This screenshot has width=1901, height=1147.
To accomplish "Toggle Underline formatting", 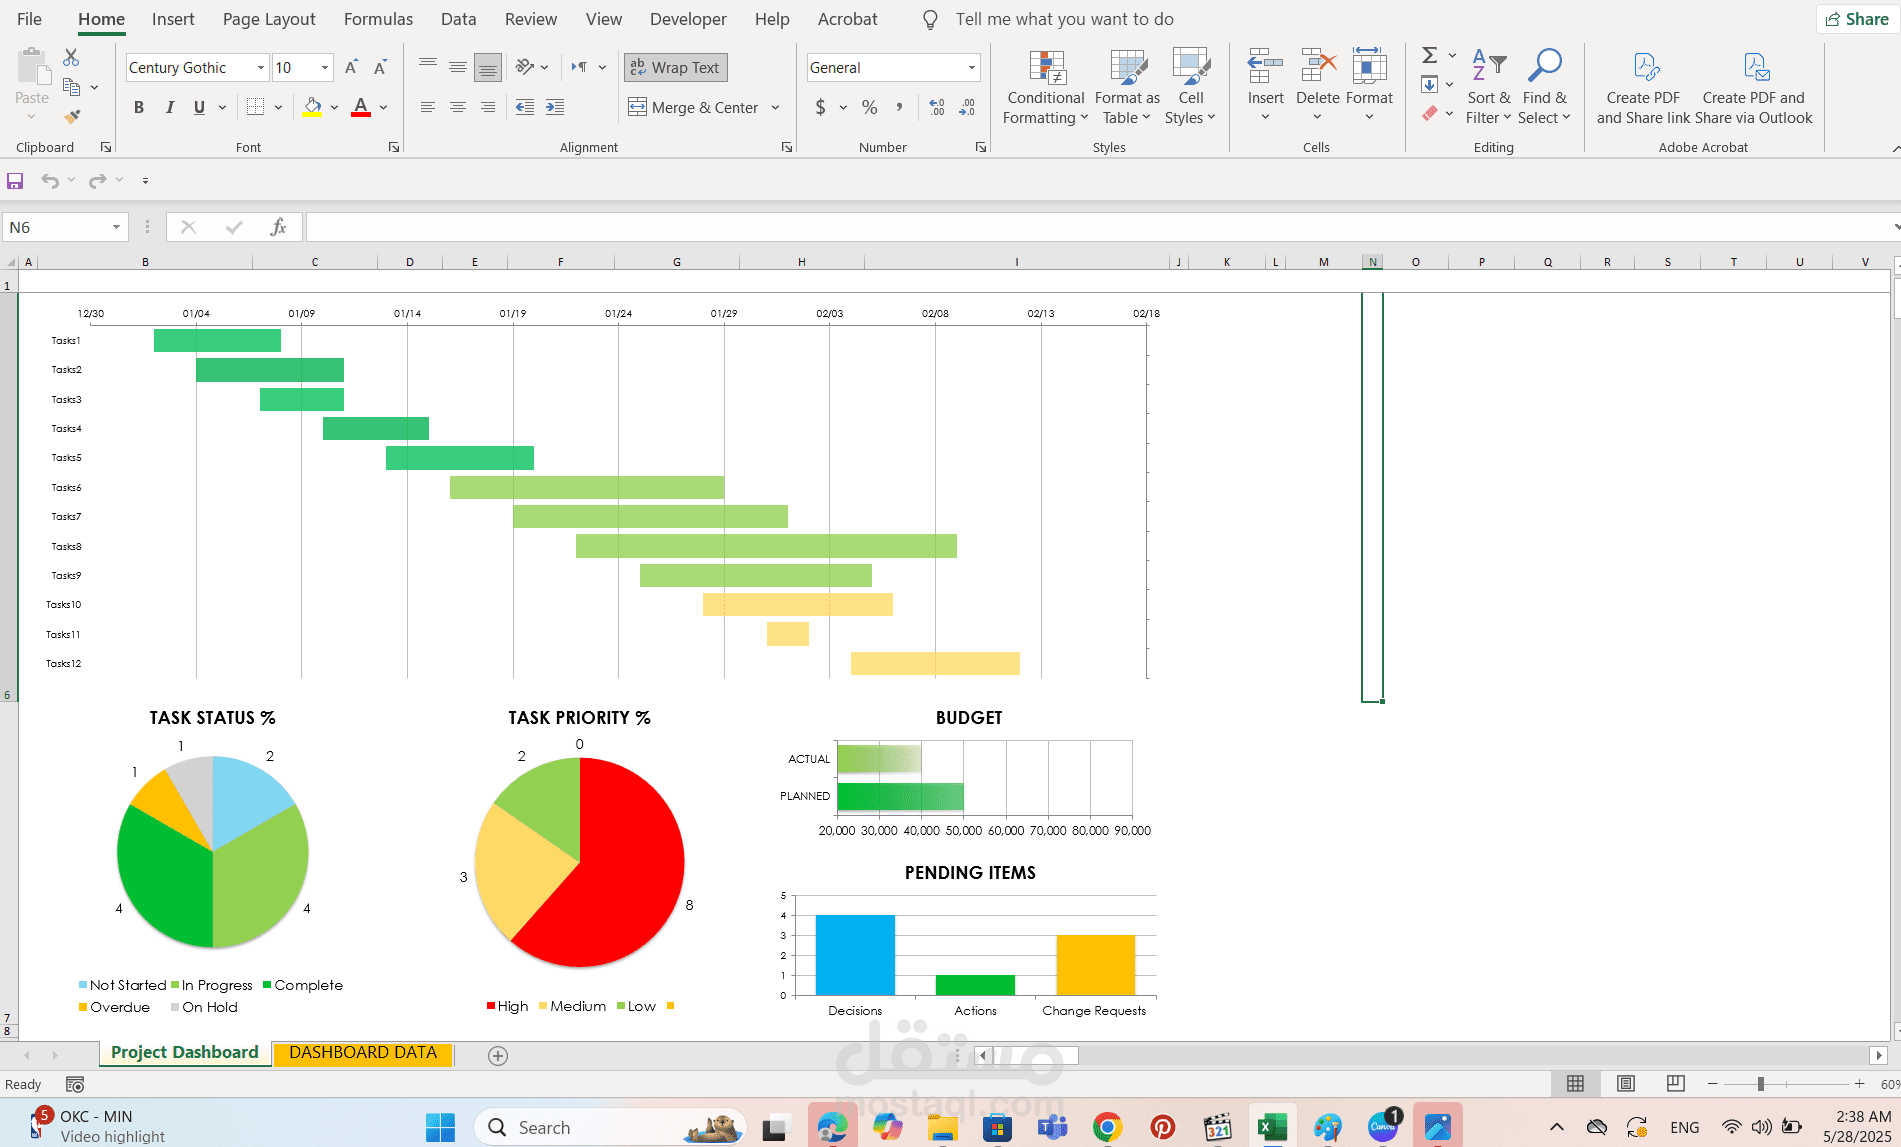I will click(199, 107).
